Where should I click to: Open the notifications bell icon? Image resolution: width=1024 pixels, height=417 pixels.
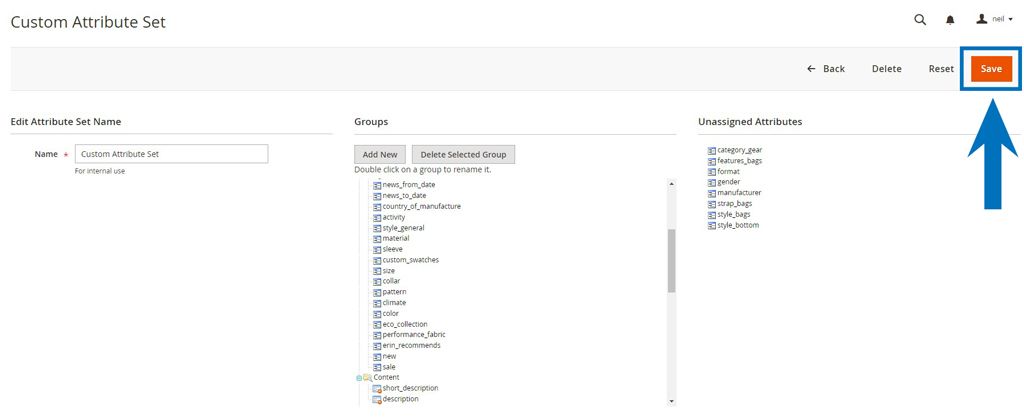(950, 20)
